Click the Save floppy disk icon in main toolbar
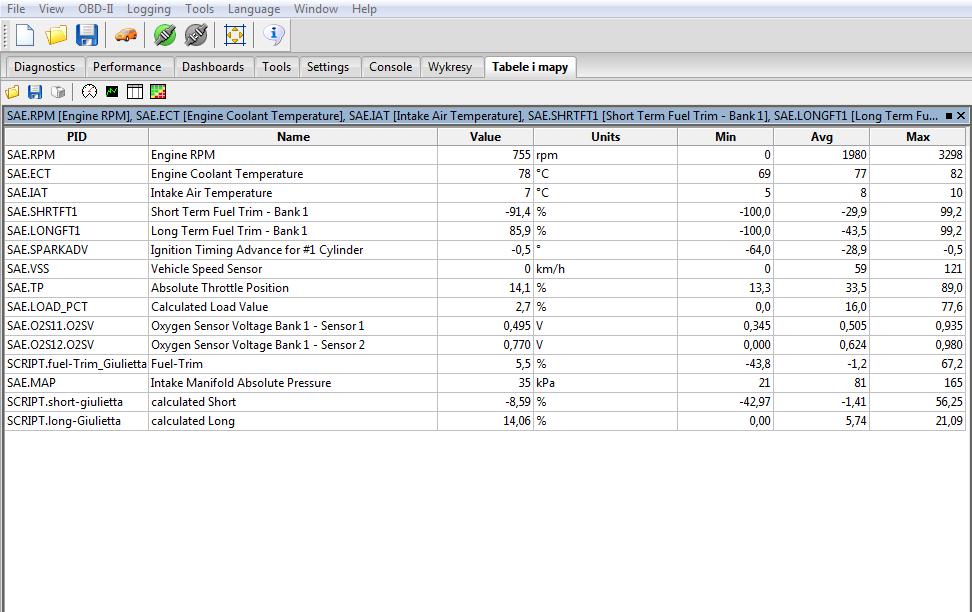 (87, 35)
